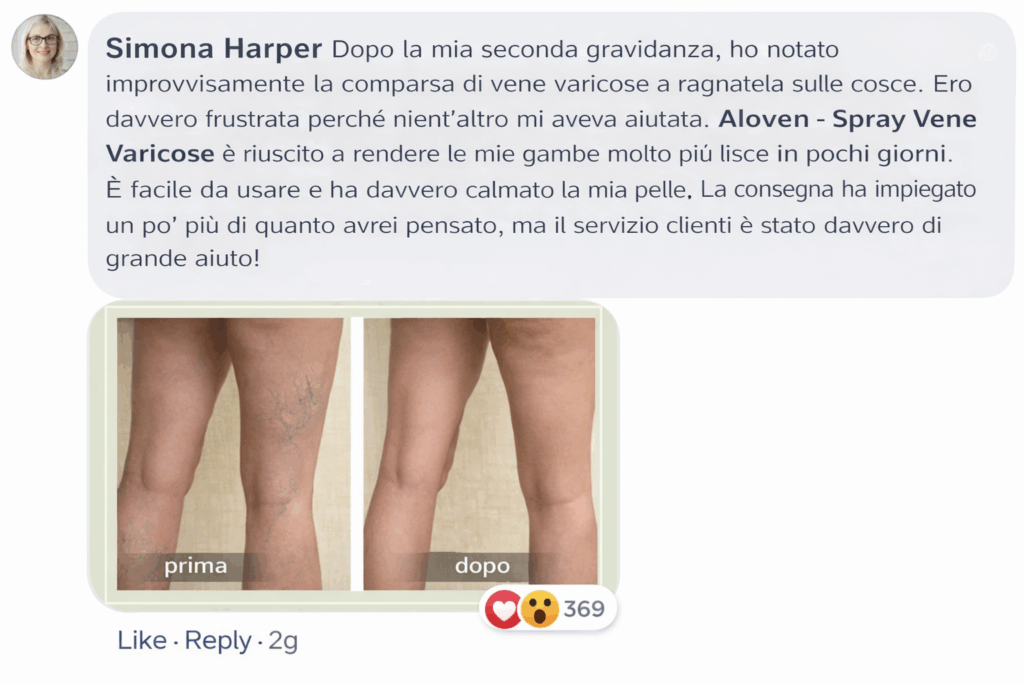Image resolution: width=1024 pixels, height=683 pixels.
Task: Click the 'prima' caption label
Action: tap(195, 565)
